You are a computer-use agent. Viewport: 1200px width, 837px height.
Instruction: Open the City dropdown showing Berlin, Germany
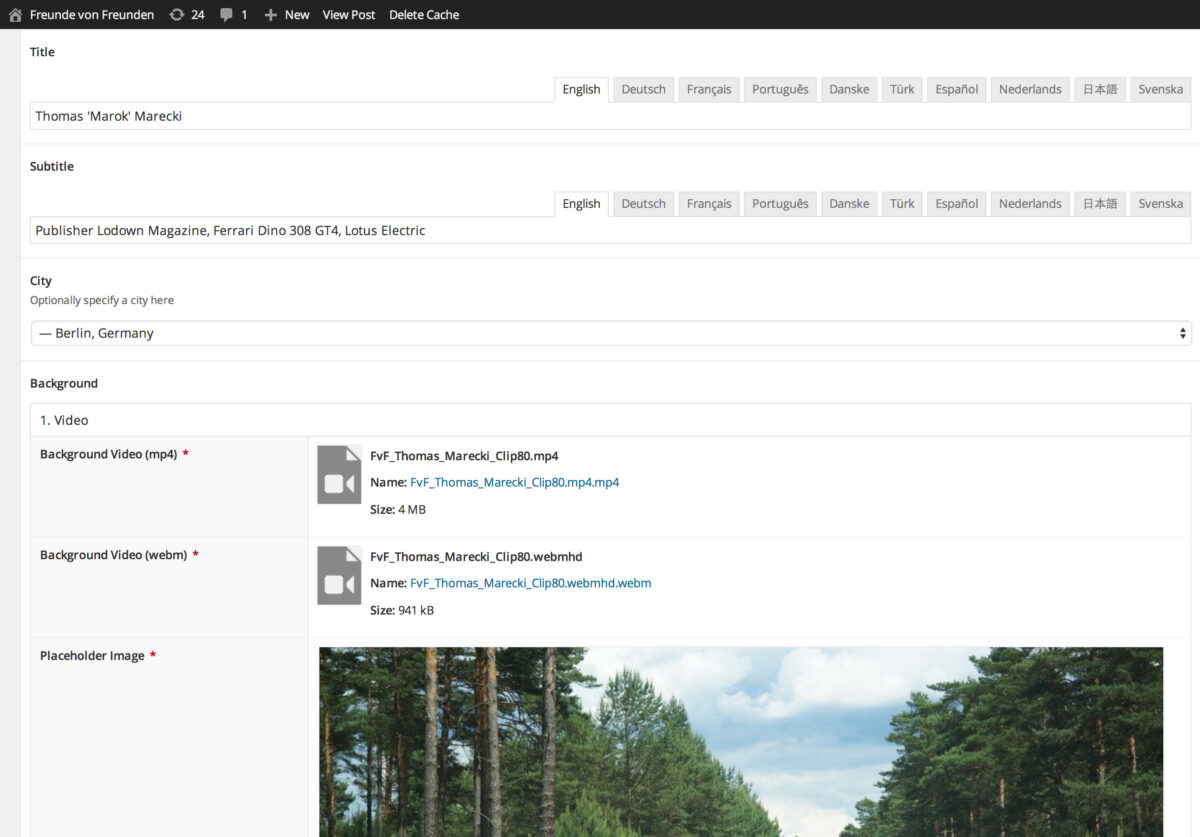[x=610, y=333]
